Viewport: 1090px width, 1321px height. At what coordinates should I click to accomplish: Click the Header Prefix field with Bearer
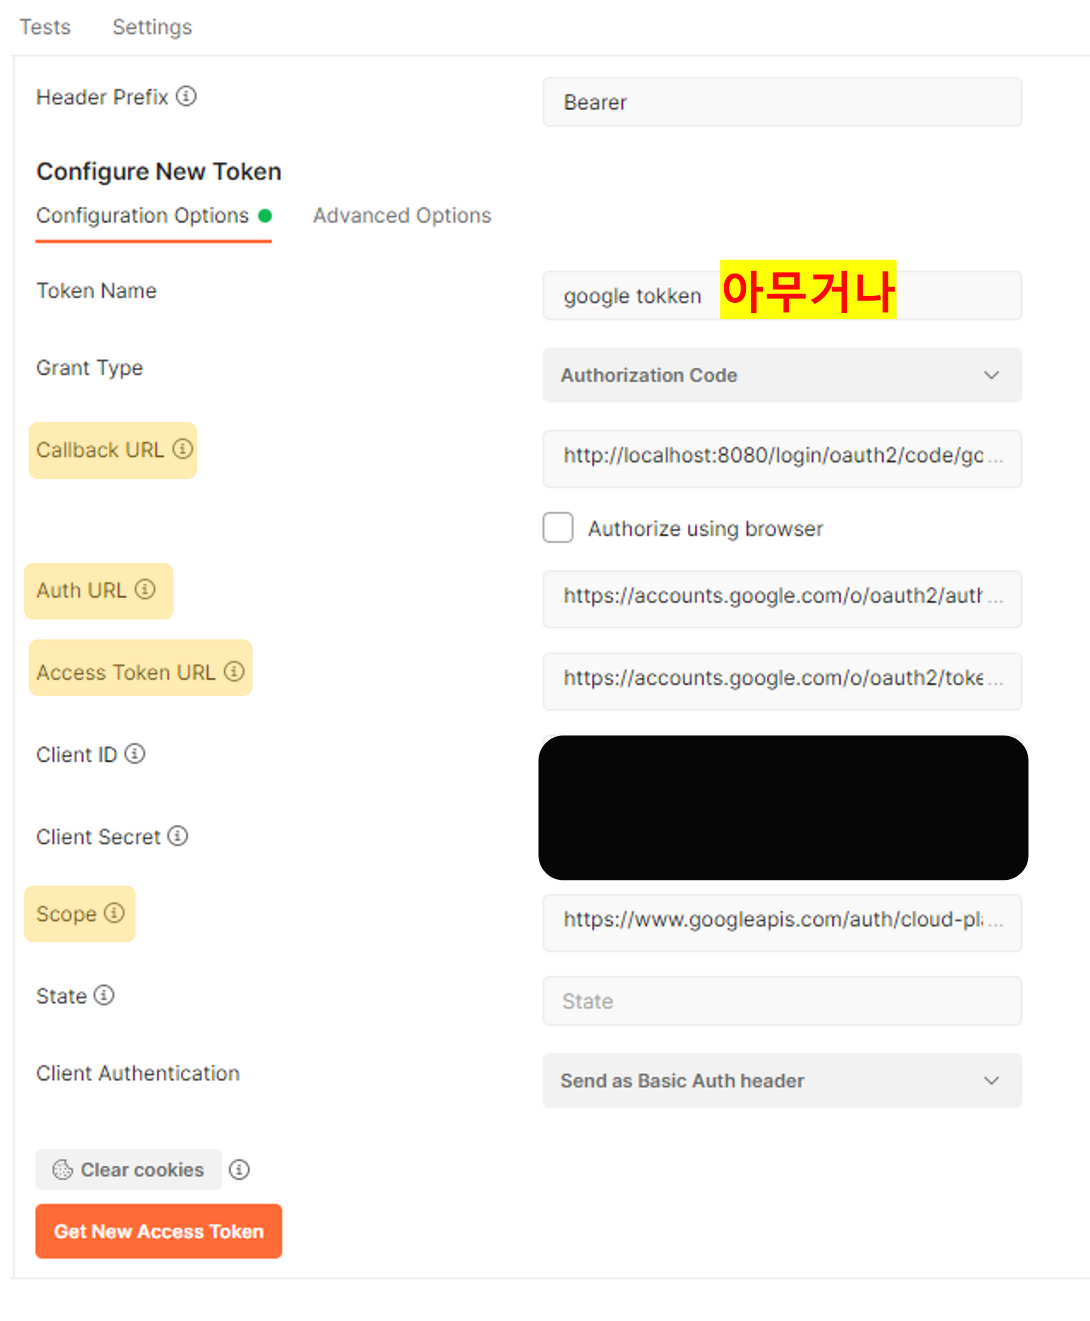[x=782, y=102]
